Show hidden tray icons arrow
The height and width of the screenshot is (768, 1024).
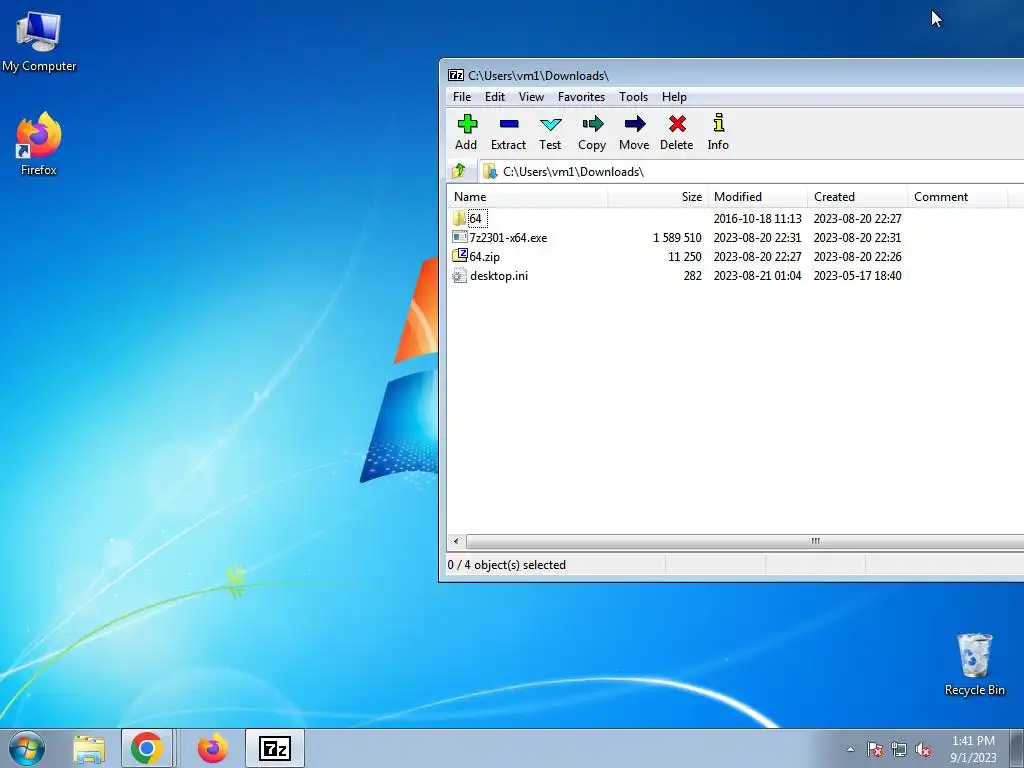point(850,749)
